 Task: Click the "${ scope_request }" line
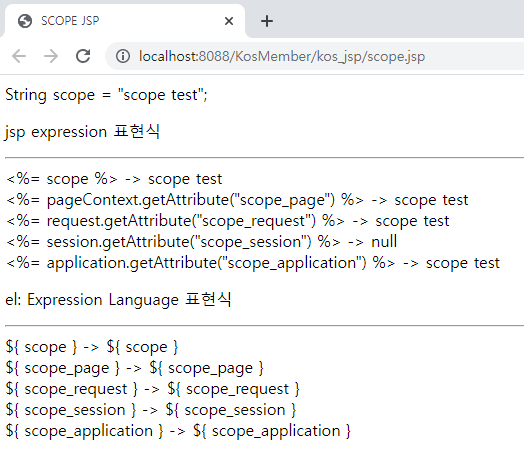click(153, 389)
